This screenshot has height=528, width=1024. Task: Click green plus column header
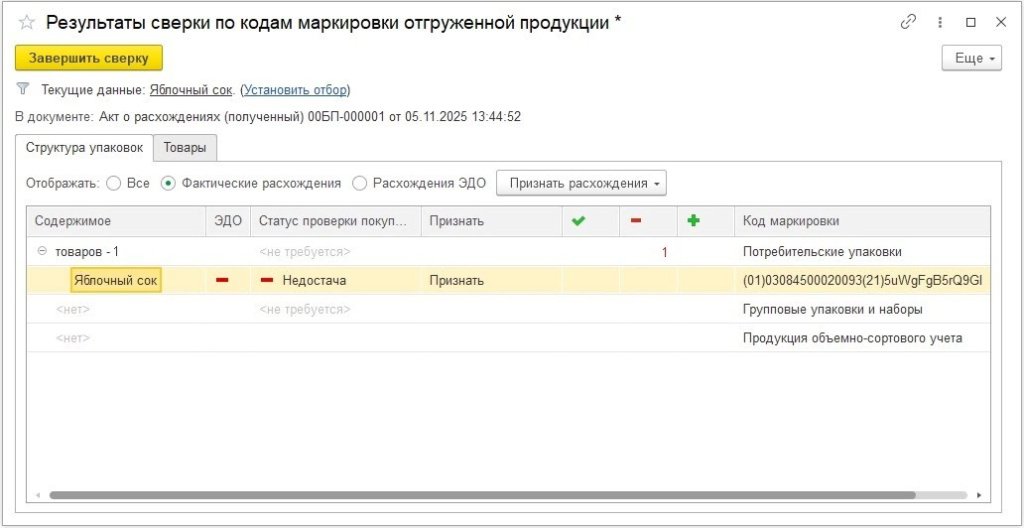click(692, 221)
